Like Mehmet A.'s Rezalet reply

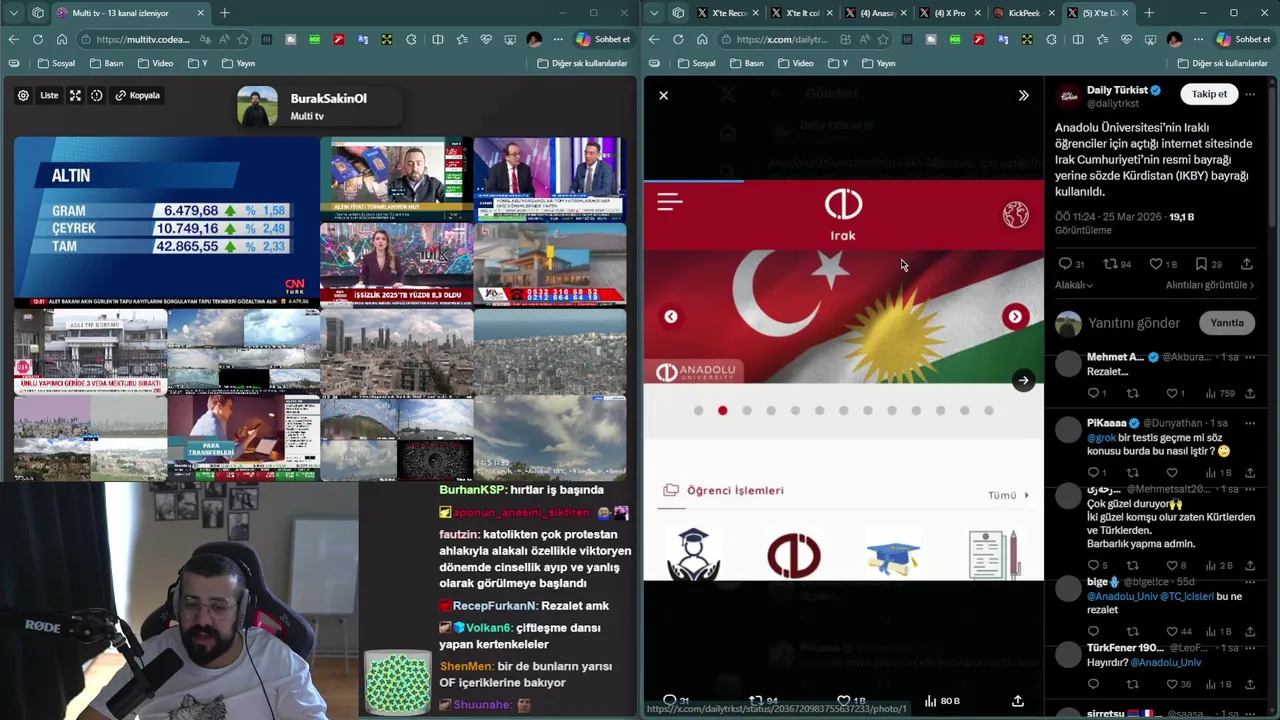point(1172,394)
